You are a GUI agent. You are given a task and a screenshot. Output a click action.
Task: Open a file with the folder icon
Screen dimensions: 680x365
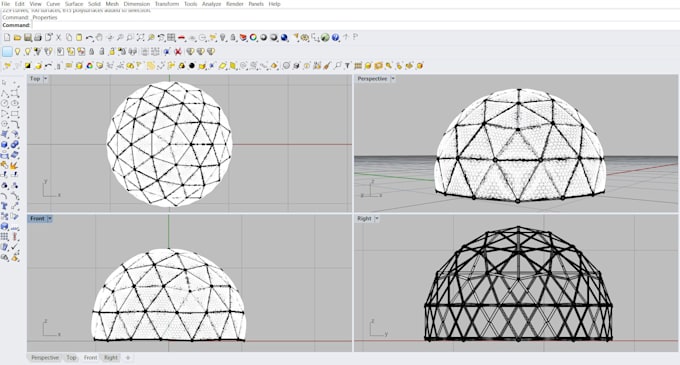pos(17,38)
